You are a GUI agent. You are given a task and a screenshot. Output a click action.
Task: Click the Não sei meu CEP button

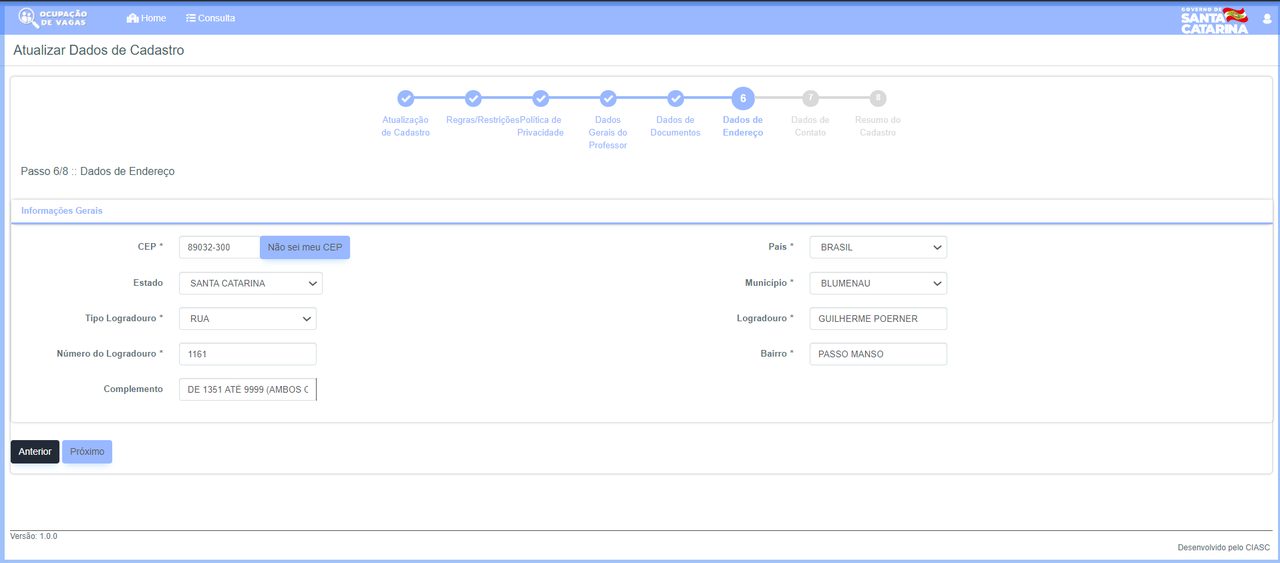tap(305, 247)
